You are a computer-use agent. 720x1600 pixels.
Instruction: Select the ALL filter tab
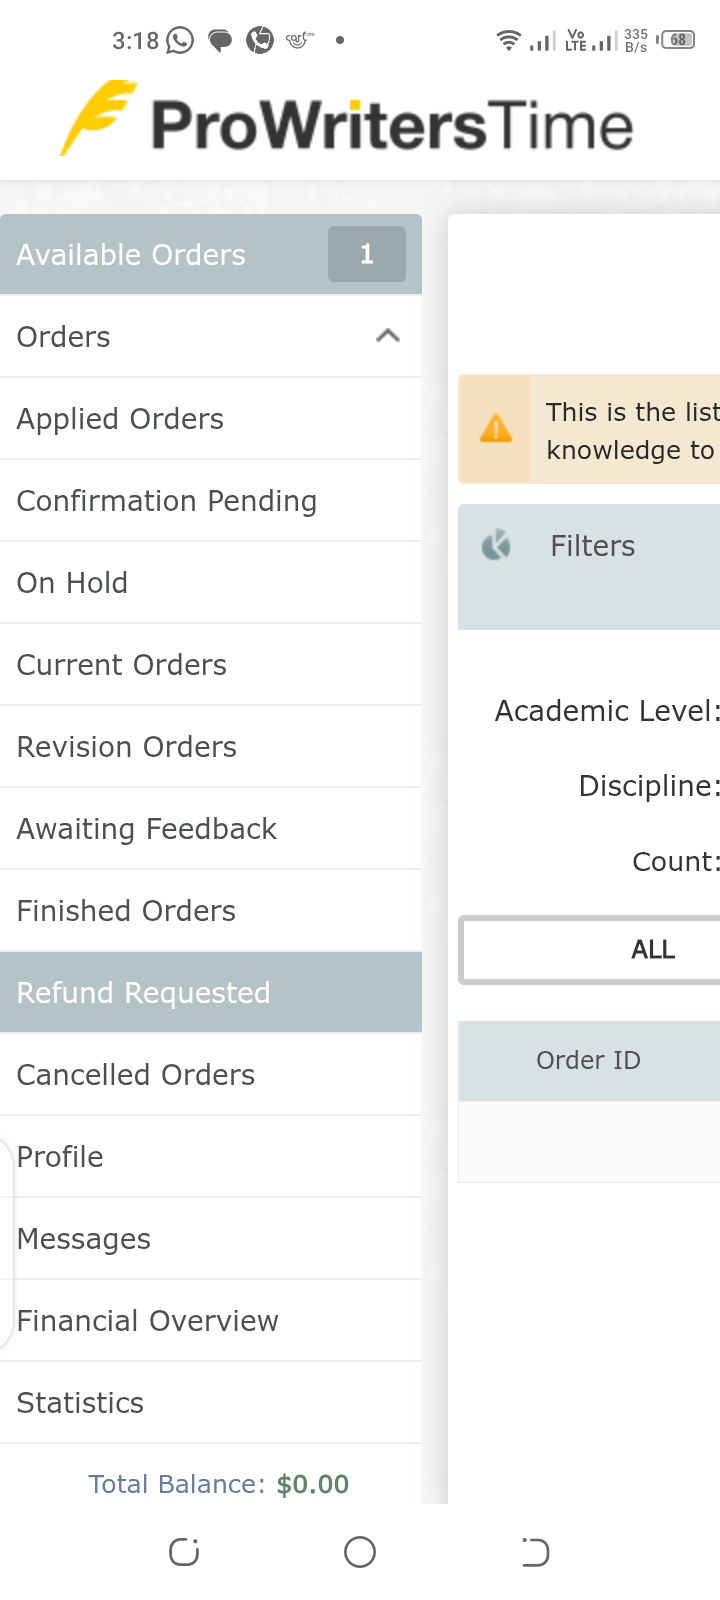coord(591,950)
